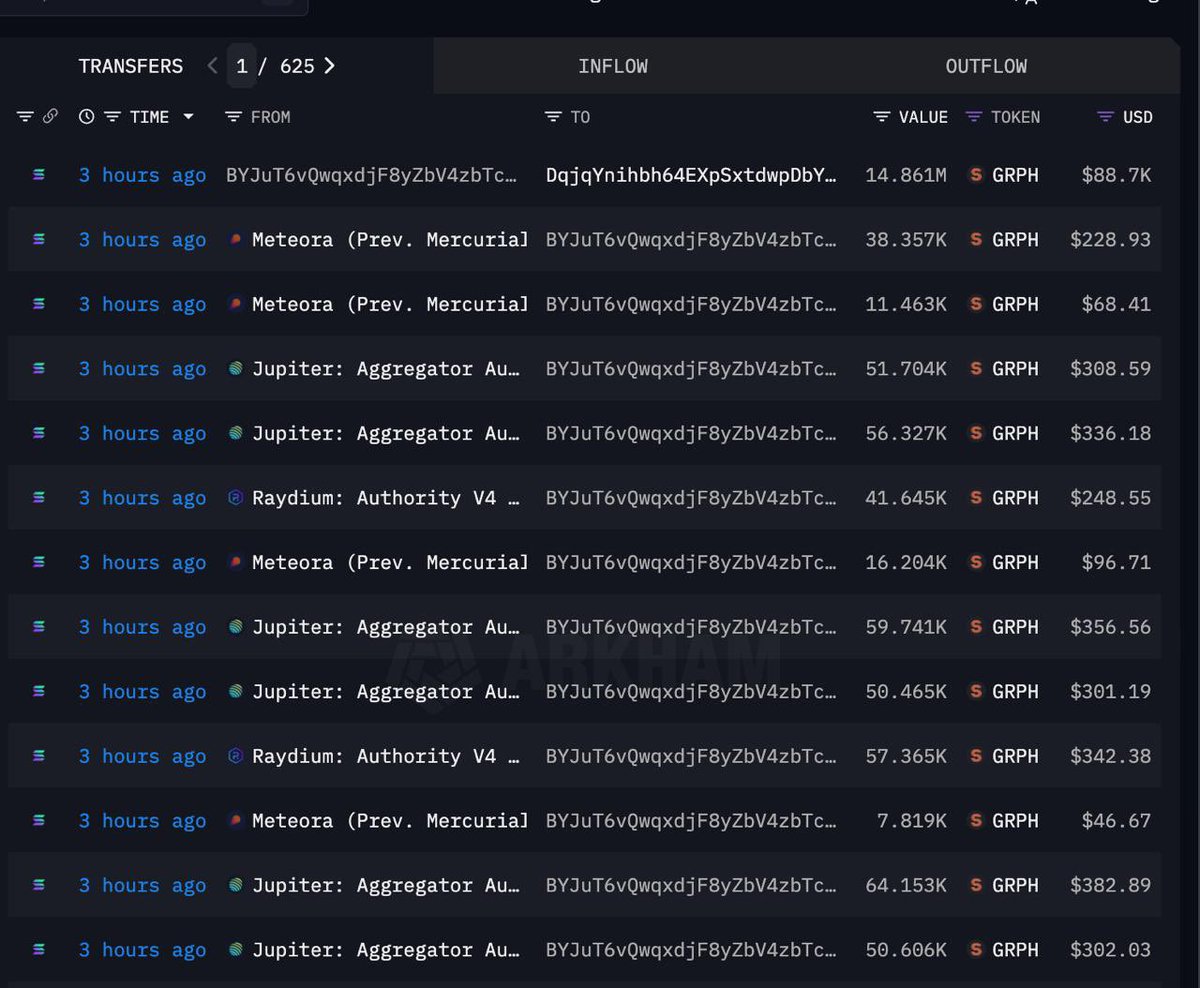Open the VALUE column filter
This screenshot has width=1200, height=988.
click(x=882, y=117)
